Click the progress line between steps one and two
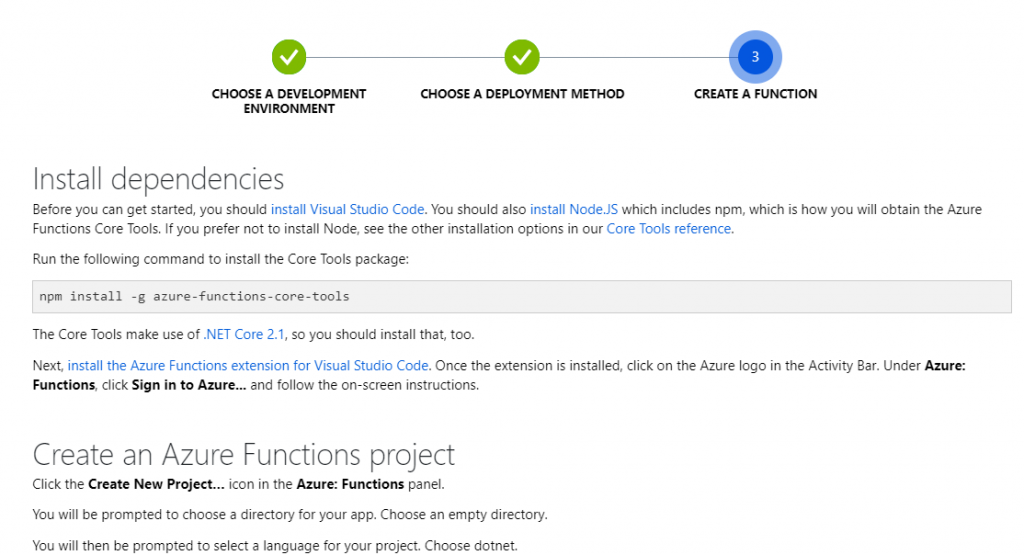Image resolution: width=1024 pixels, height=555 pixels. [x=405, y=57]
